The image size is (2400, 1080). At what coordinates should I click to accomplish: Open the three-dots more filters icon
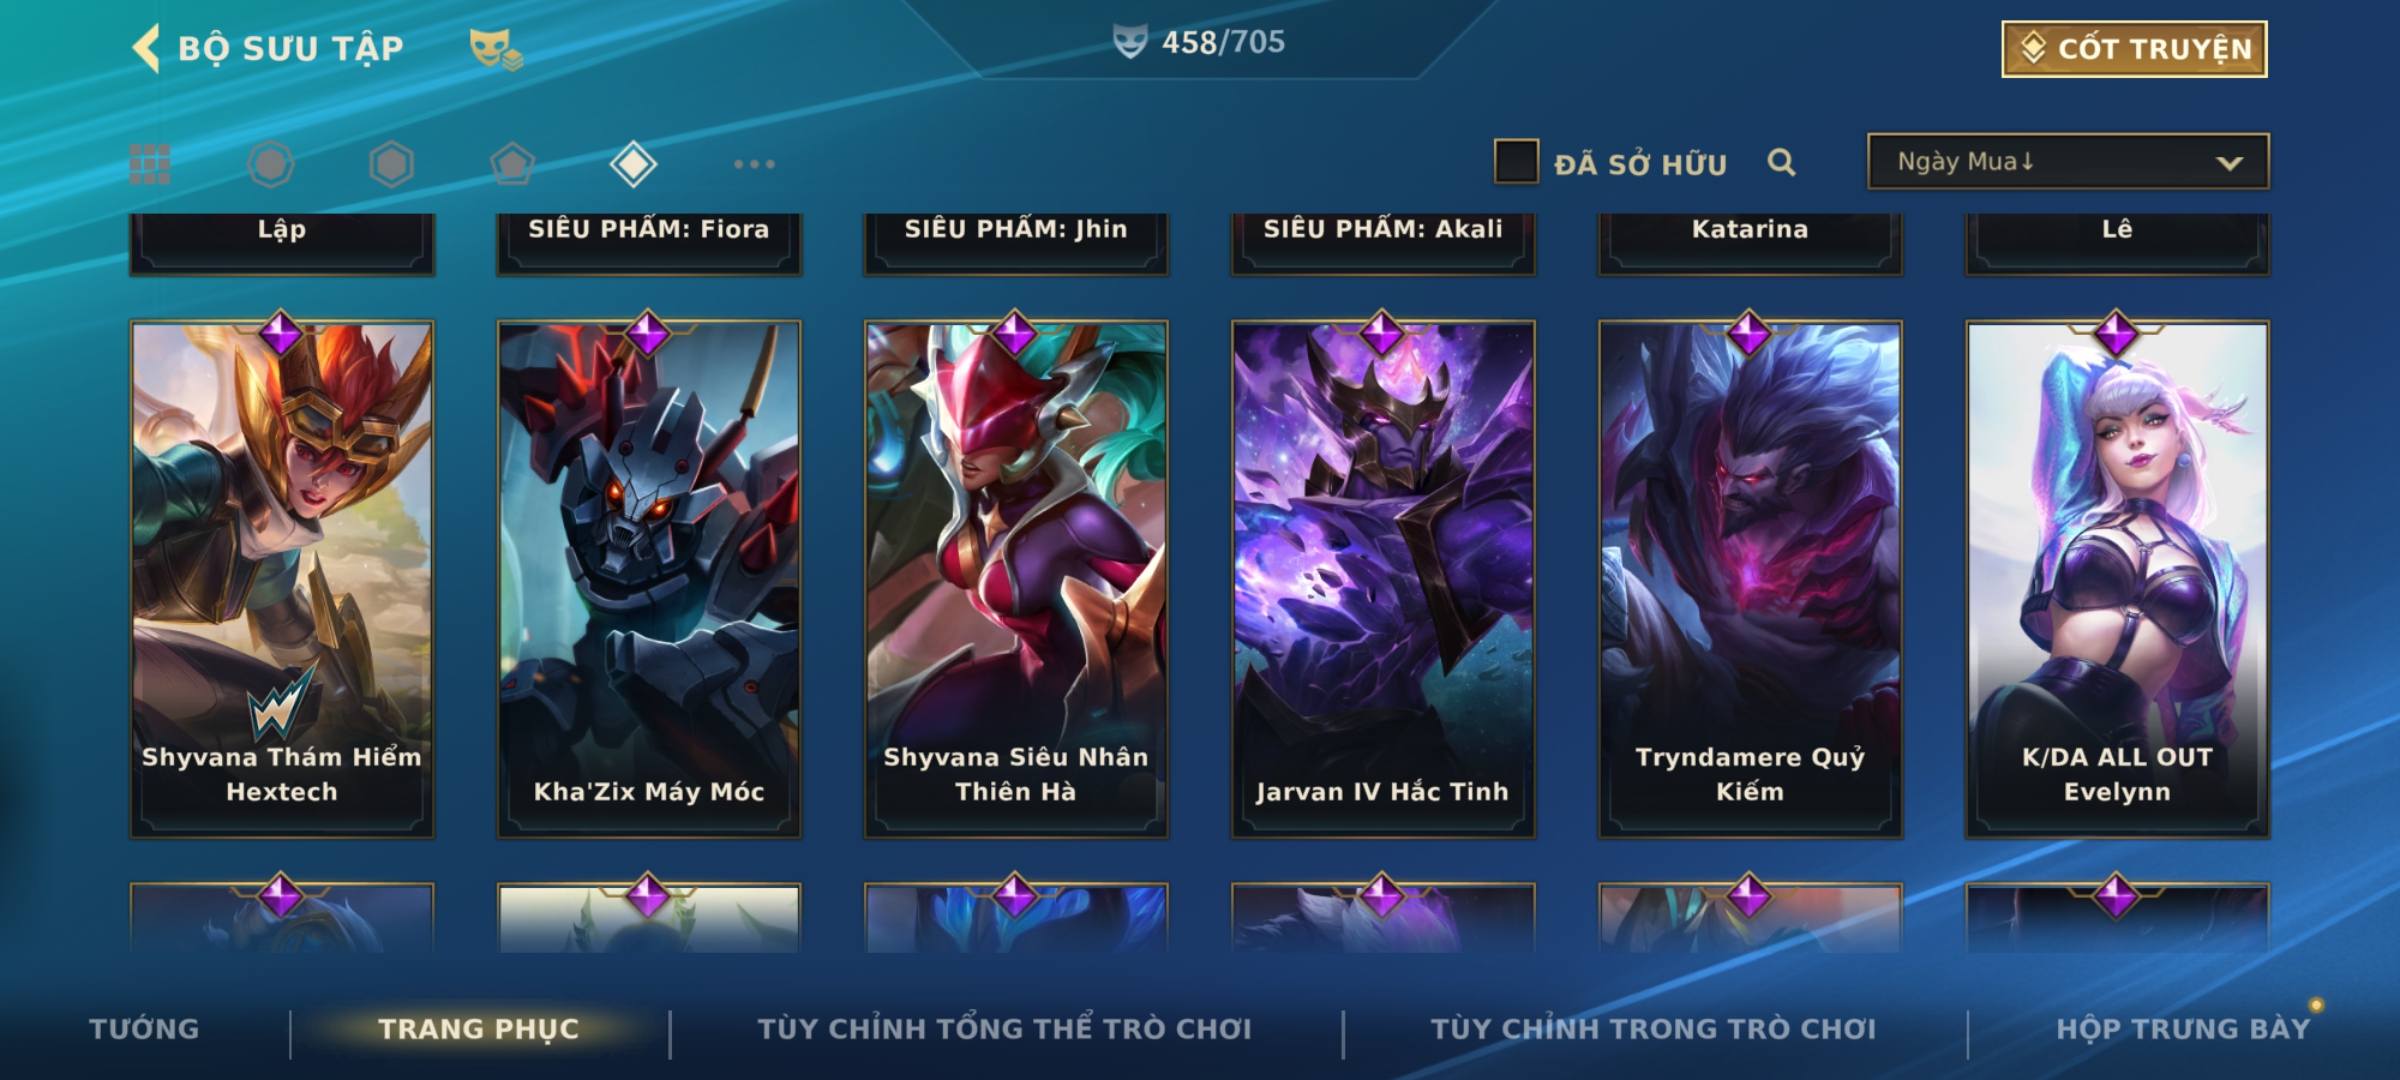pyautogui.click(x=754, y=164)
